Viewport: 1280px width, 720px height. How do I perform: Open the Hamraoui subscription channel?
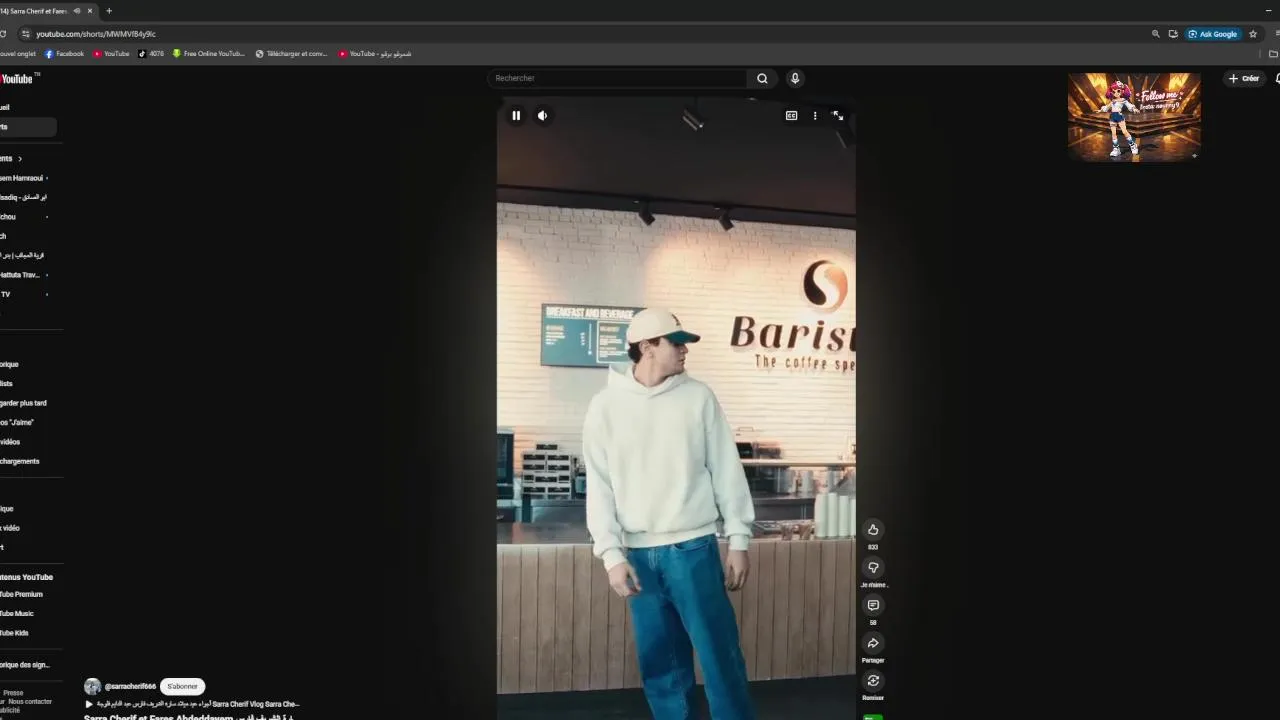point(23,178)
